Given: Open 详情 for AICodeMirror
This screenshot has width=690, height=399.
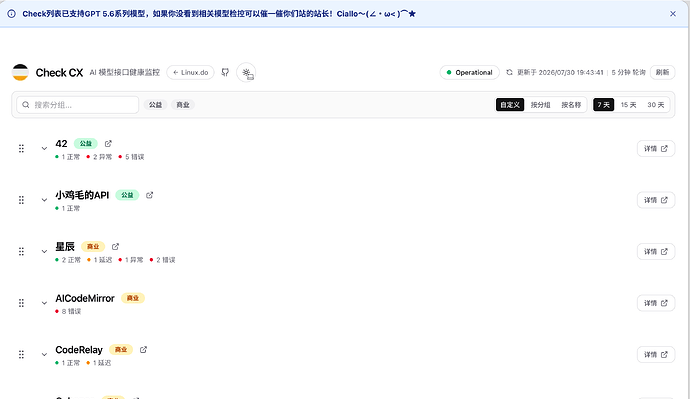Looking at the screenshot, I should (x=656, y=303).
